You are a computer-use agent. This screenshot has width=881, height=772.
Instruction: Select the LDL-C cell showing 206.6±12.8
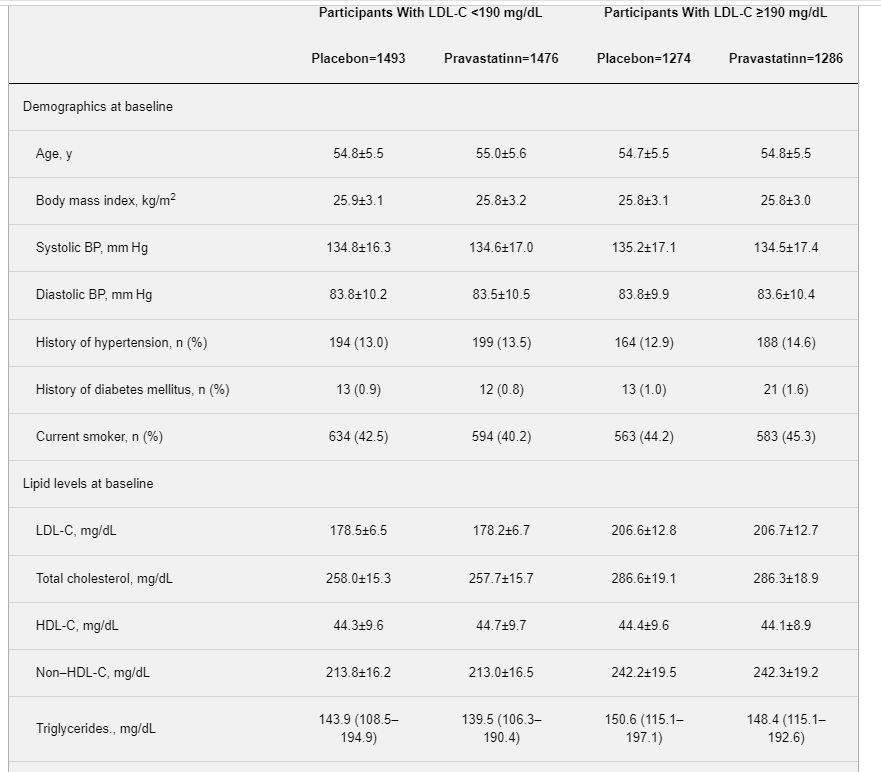(x=643, y=531)
